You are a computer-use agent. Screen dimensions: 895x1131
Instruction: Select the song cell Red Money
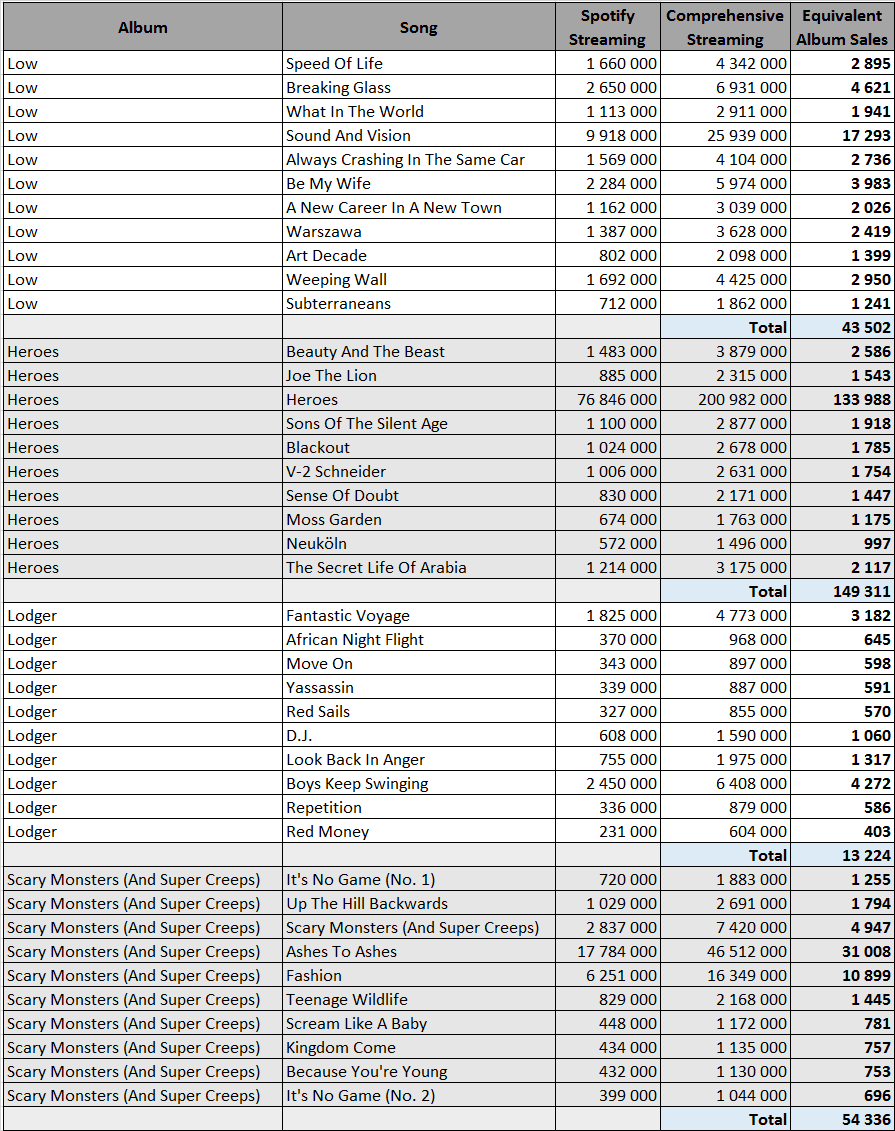coord(419,831)
